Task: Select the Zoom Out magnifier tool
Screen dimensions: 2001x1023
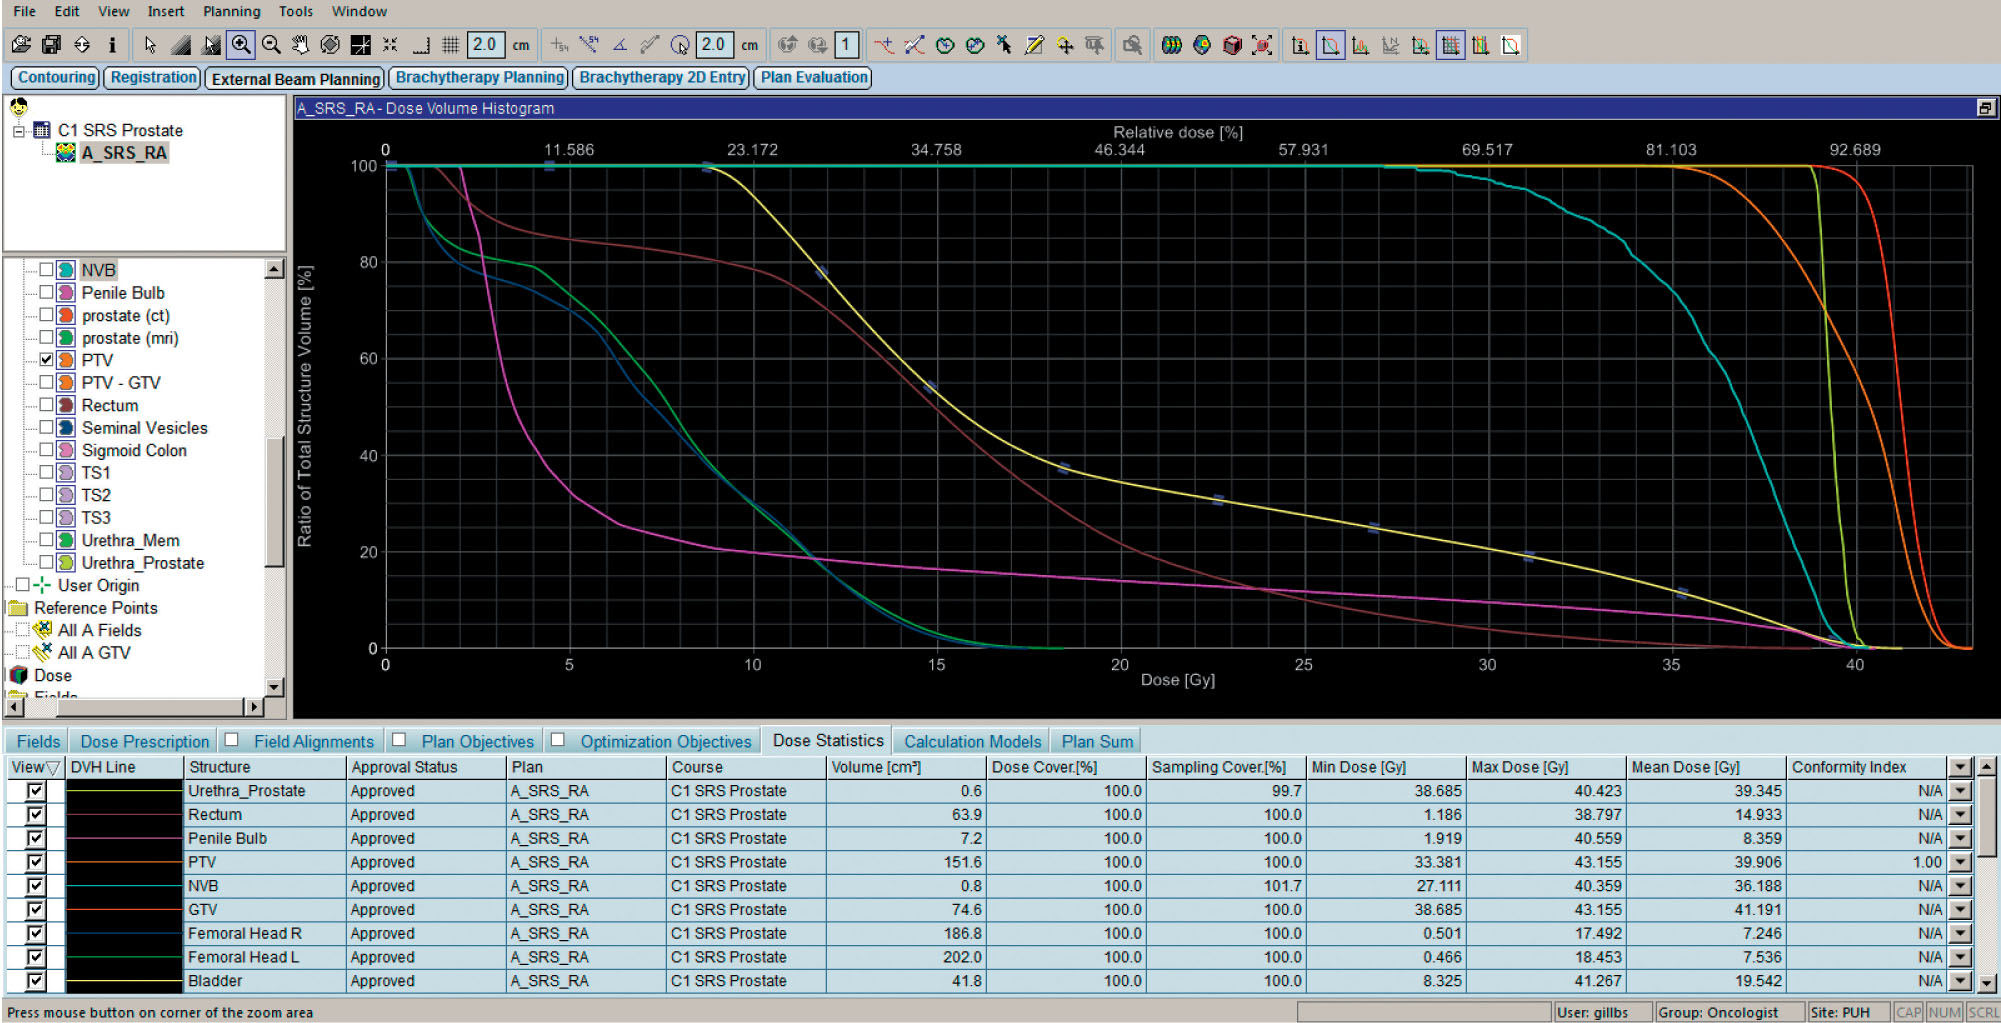Action: coord(271,45)
